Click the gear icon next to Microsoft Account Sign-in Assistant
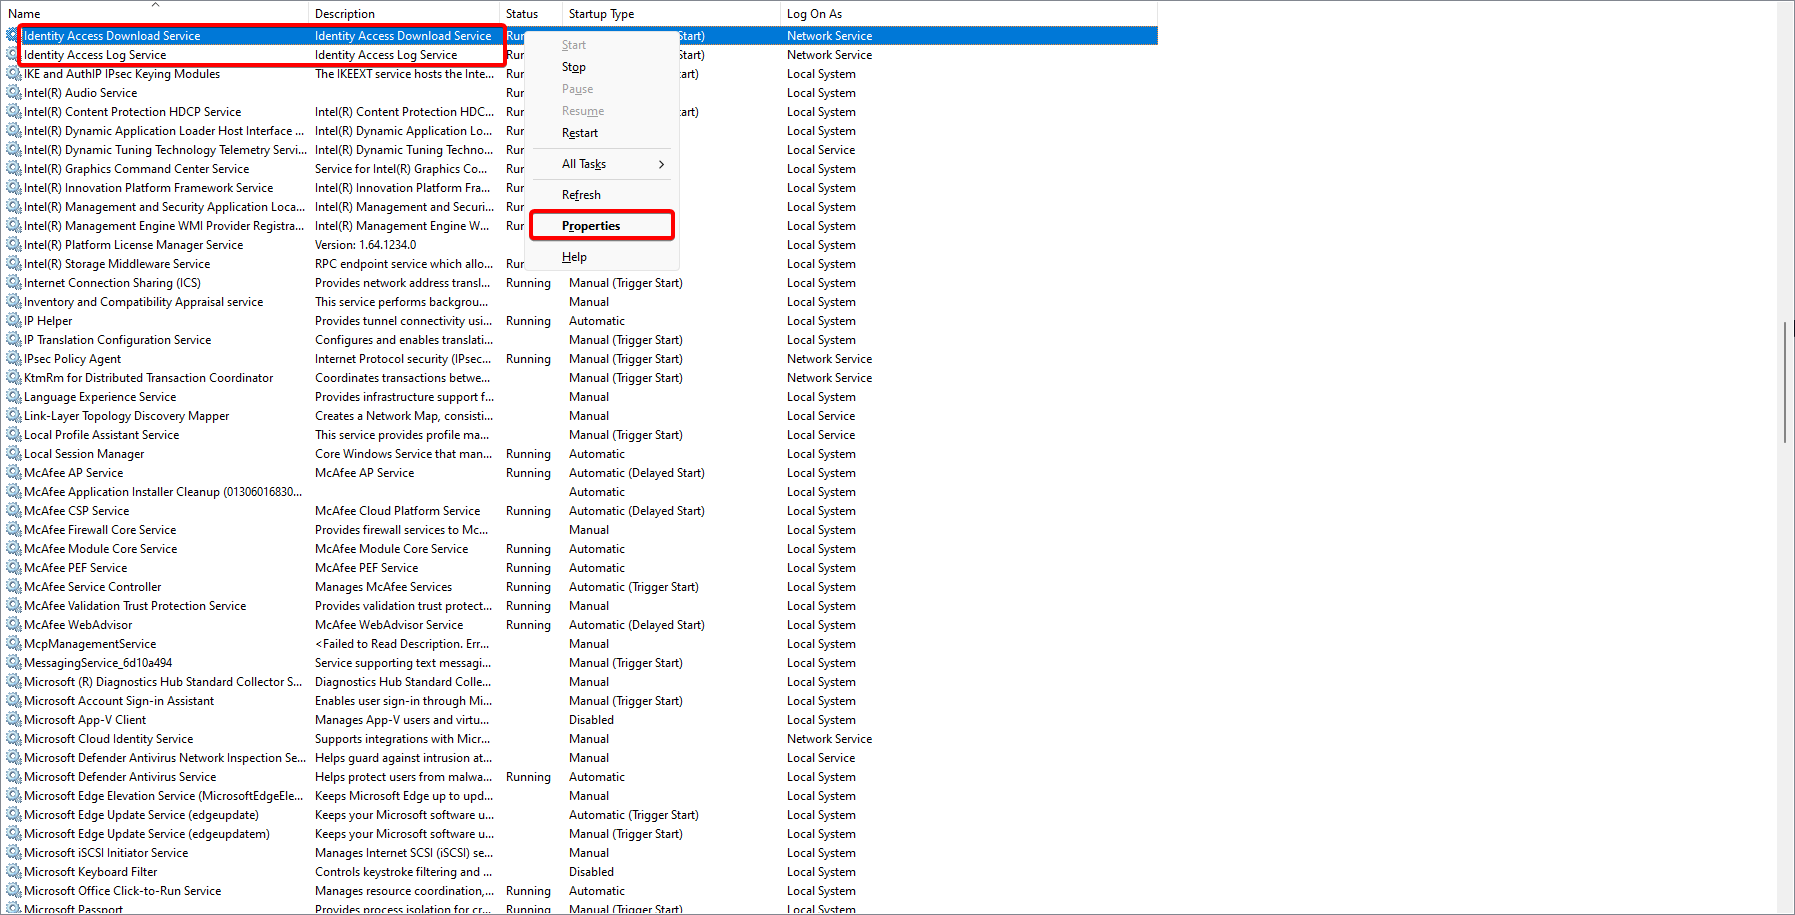Screen dimensions: 1795x915 click(14, 701)
